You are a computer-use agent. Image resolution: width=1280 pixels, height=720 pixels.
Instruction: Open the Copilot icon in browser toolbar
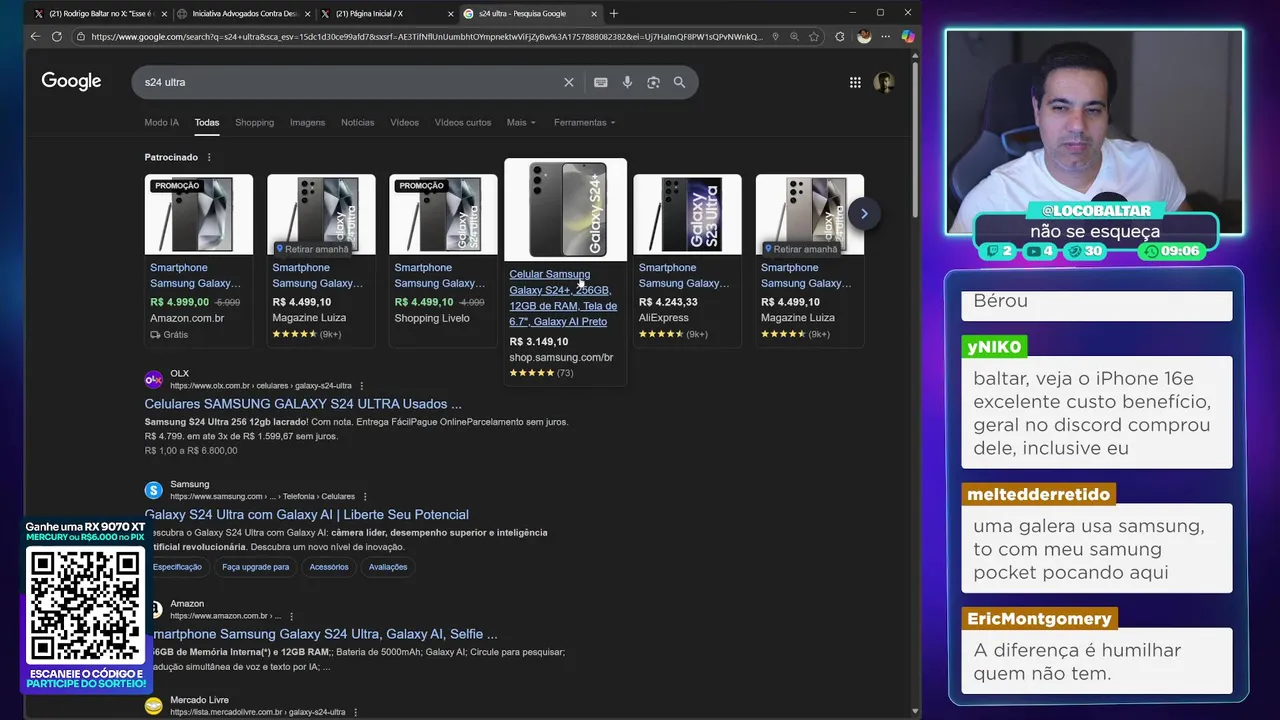coord(907,37)
